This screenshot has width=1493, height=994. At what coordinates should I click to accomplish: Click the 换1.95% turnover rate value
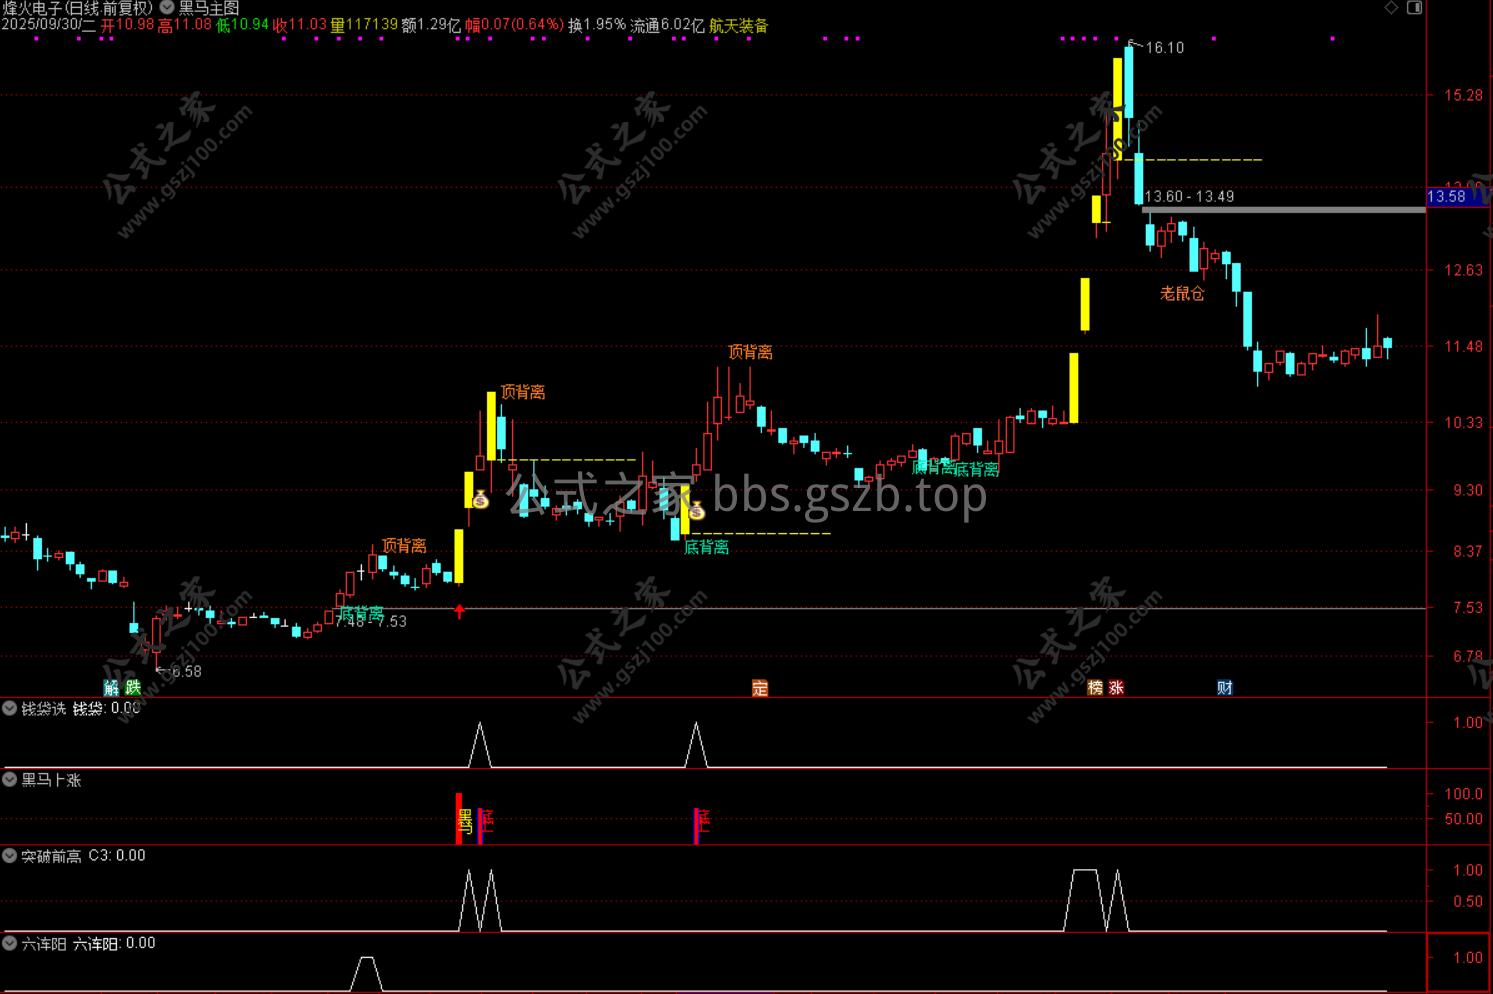click(x=597, y=26)
